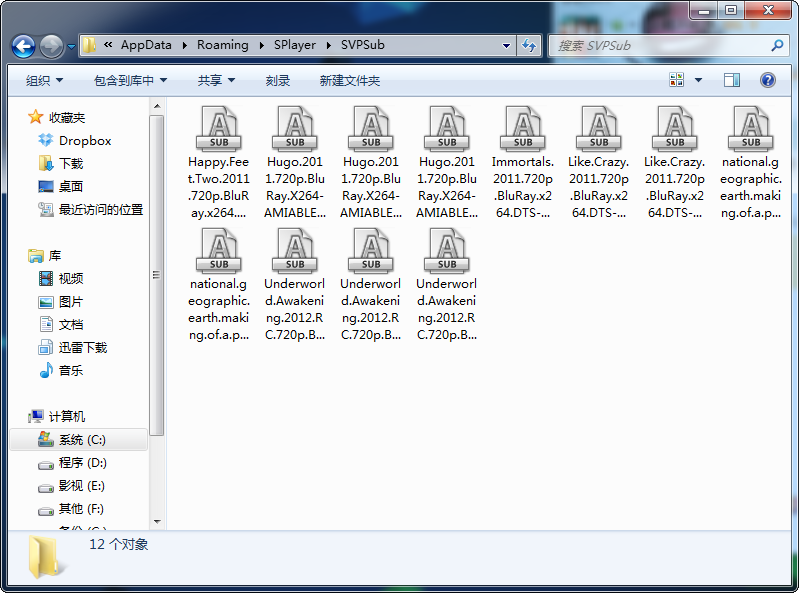Navigate to AppData in the breadcrumb

146,45
